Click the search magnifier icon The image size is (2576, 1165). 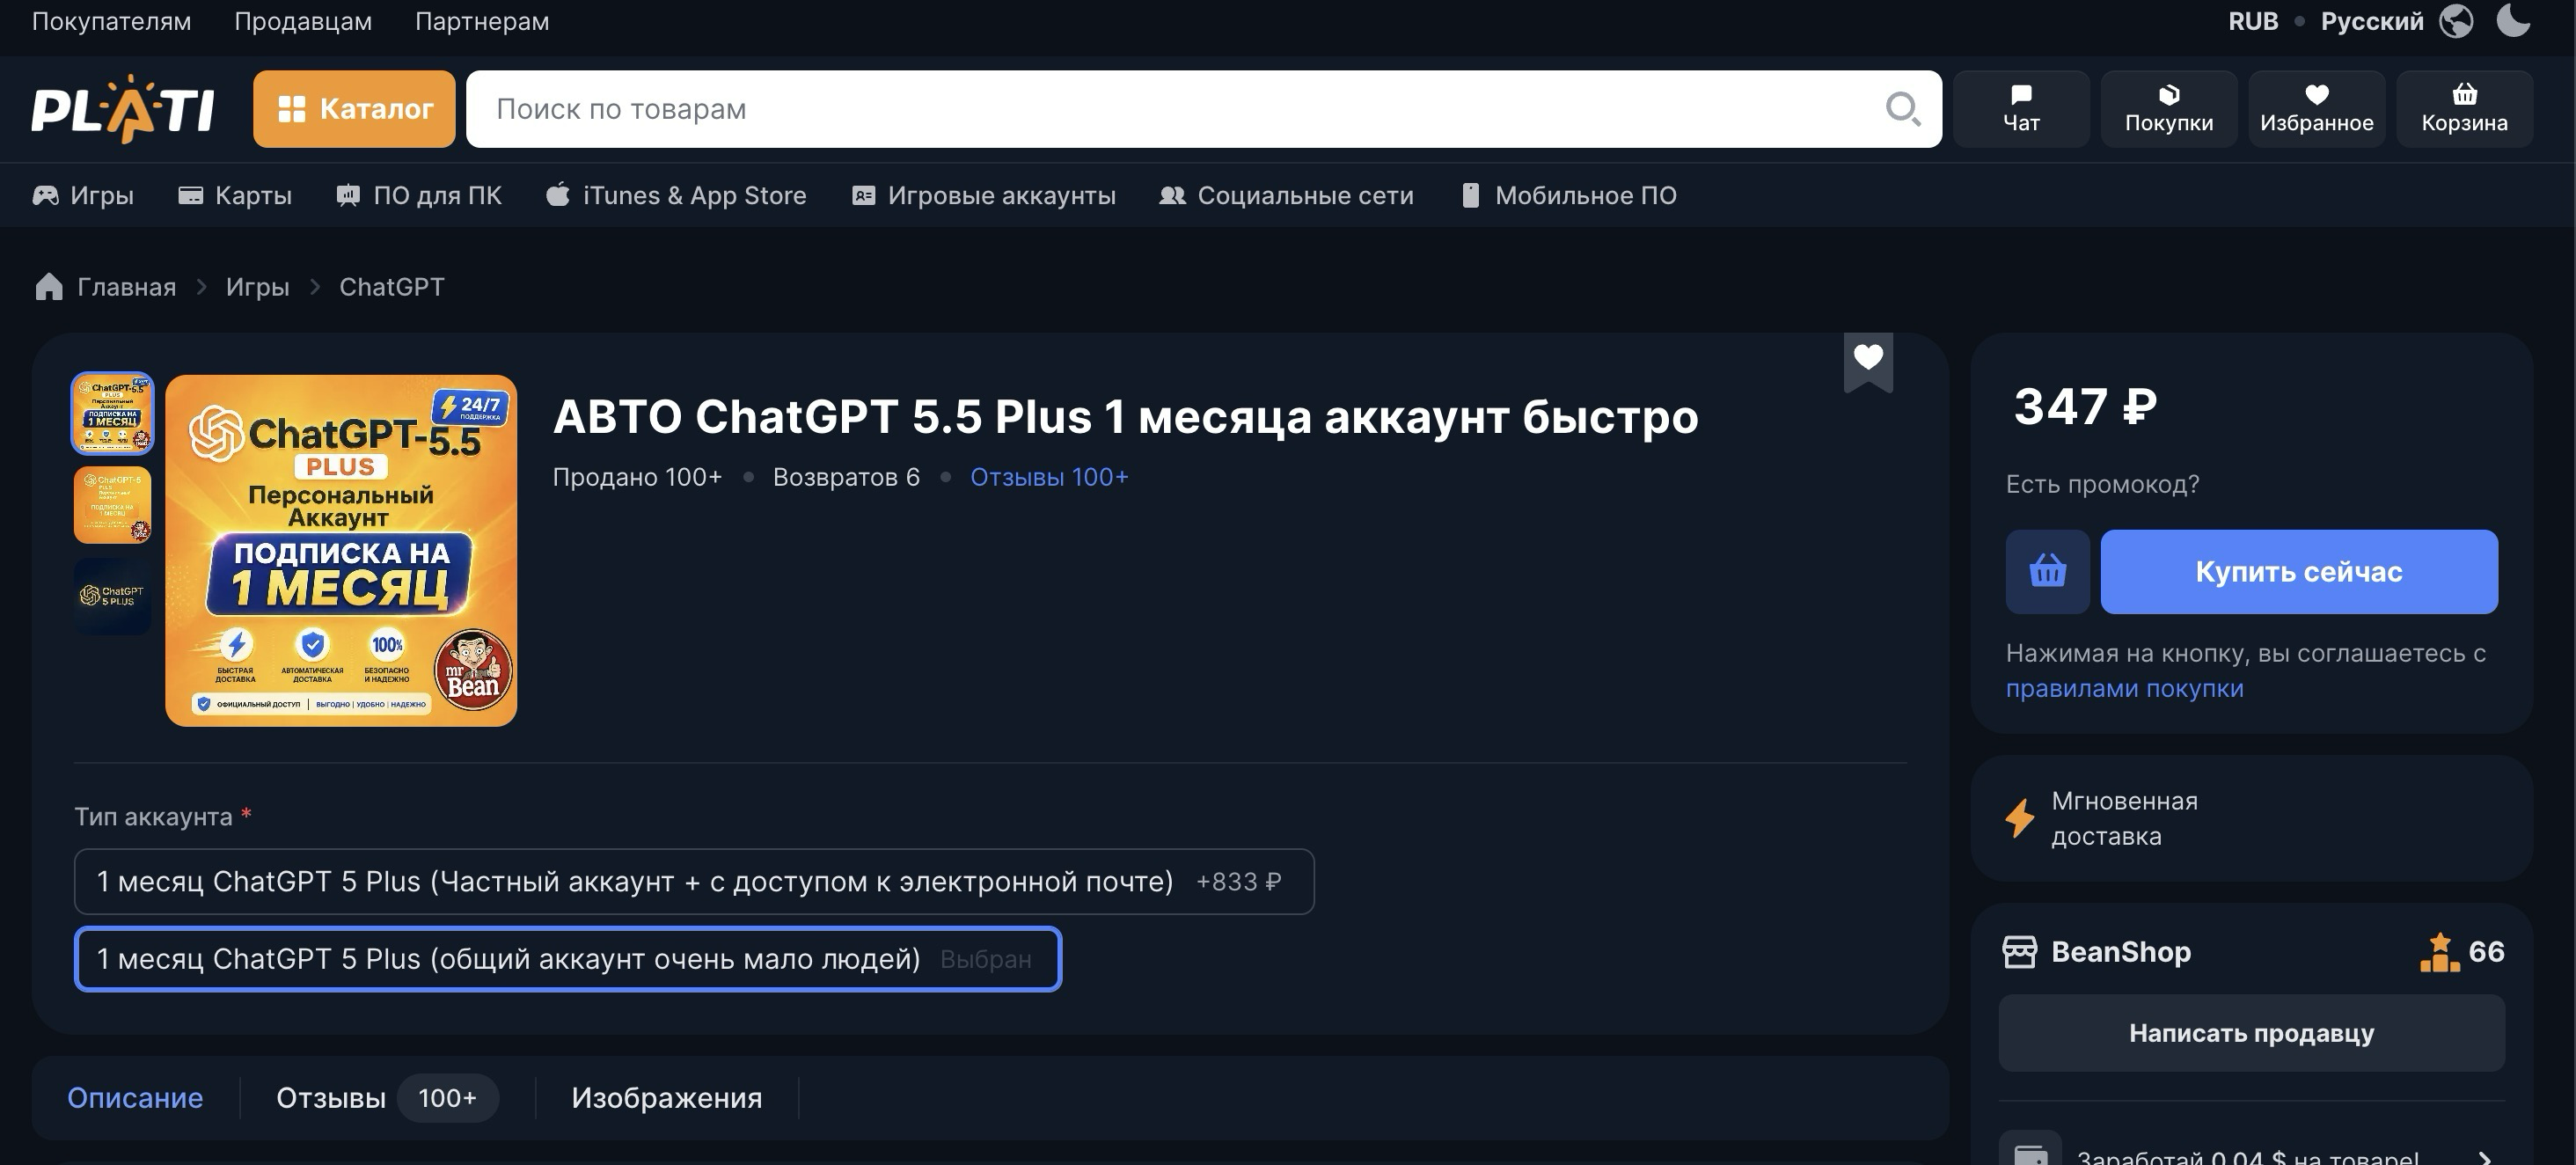(1902, 108)
